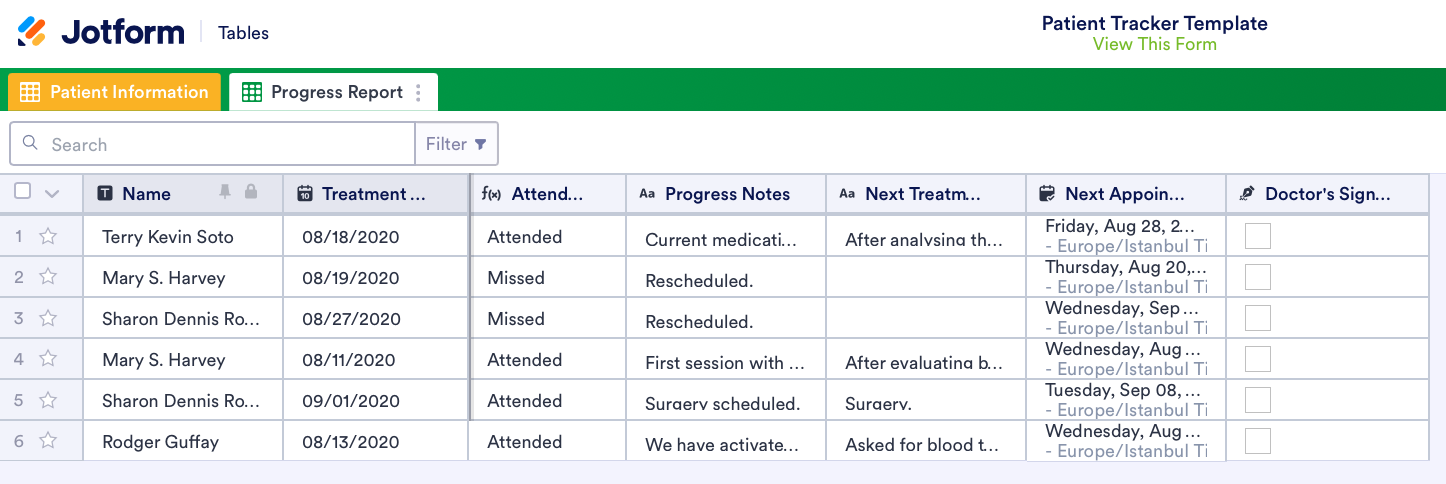Click the Tables label in header
The width and height of the screenshot is (1446, 484).
pos(243,33)
